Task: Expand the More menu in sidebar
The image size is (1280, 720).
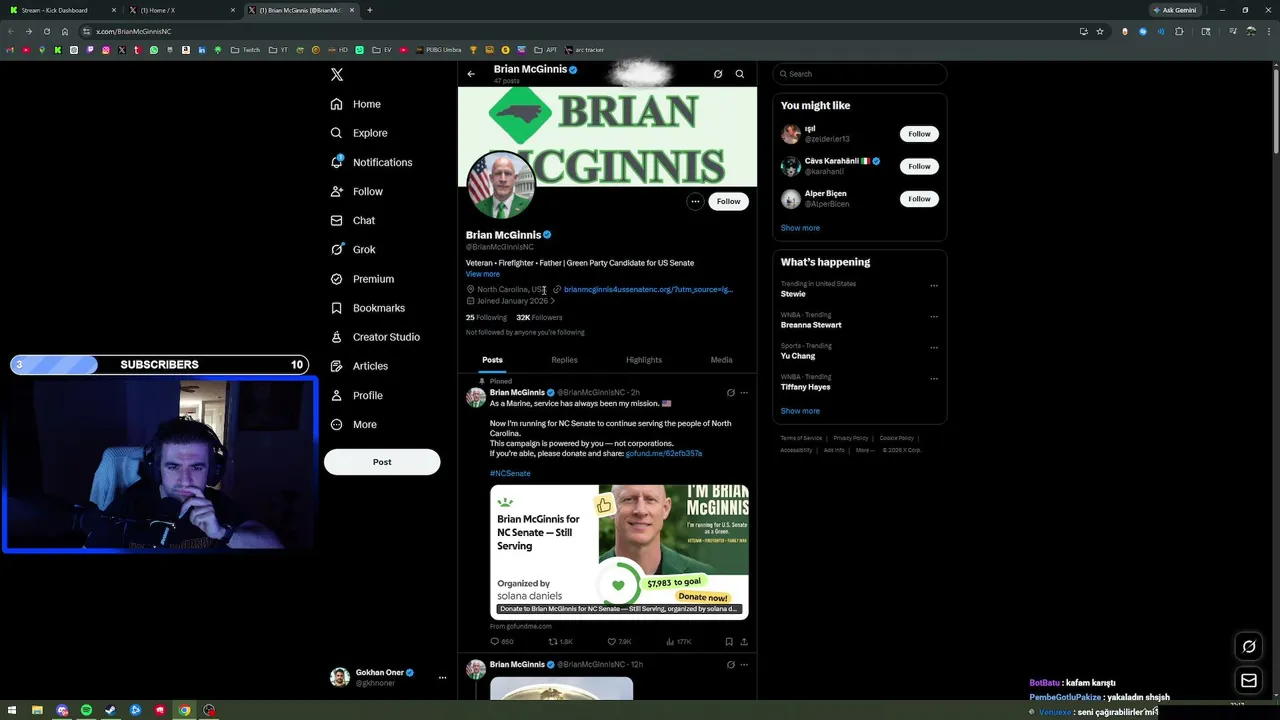Action: point(354,424)
